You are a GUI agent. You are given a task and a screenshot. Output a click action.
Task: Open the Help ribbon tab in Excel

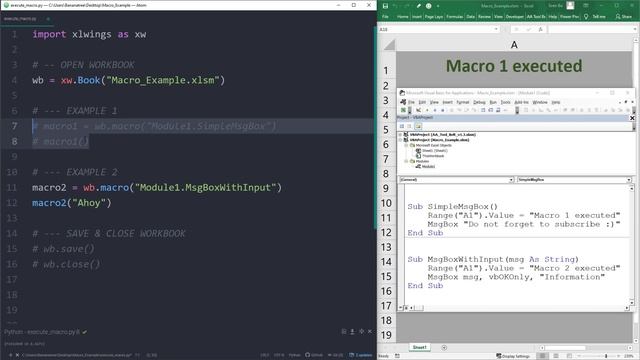(553, 17)
